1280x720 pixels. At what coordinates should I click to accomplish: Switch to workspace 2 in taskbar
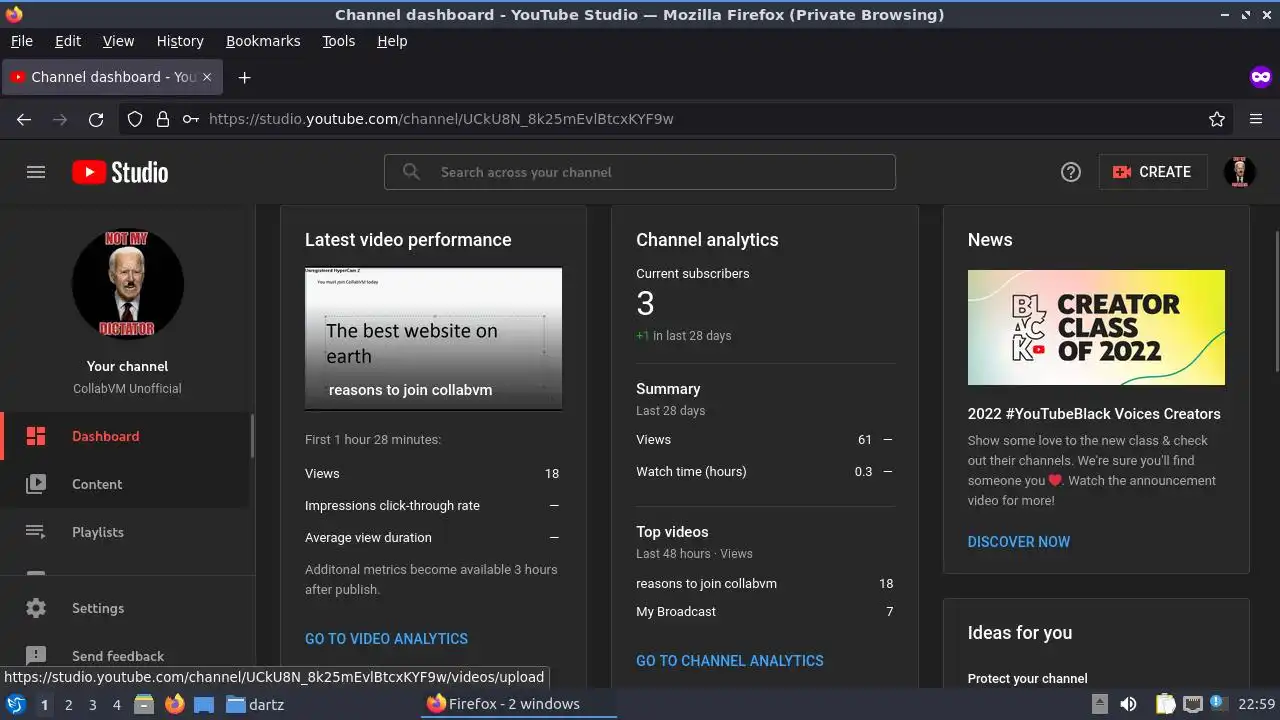coord(68,704)
